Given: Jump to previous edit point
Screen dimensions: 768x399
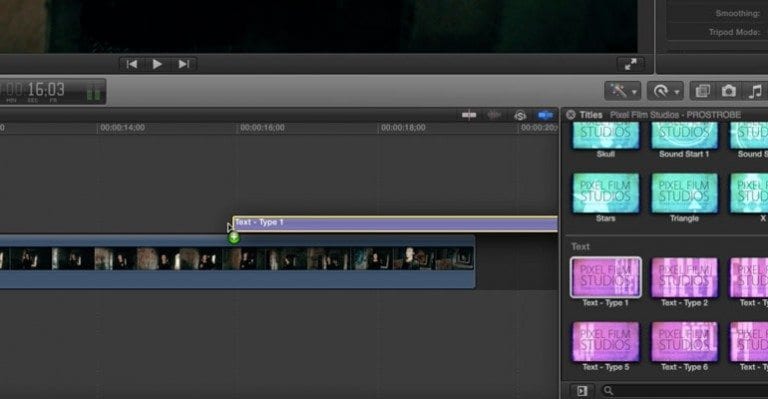Looking at the screenshot, I should 132,64.
